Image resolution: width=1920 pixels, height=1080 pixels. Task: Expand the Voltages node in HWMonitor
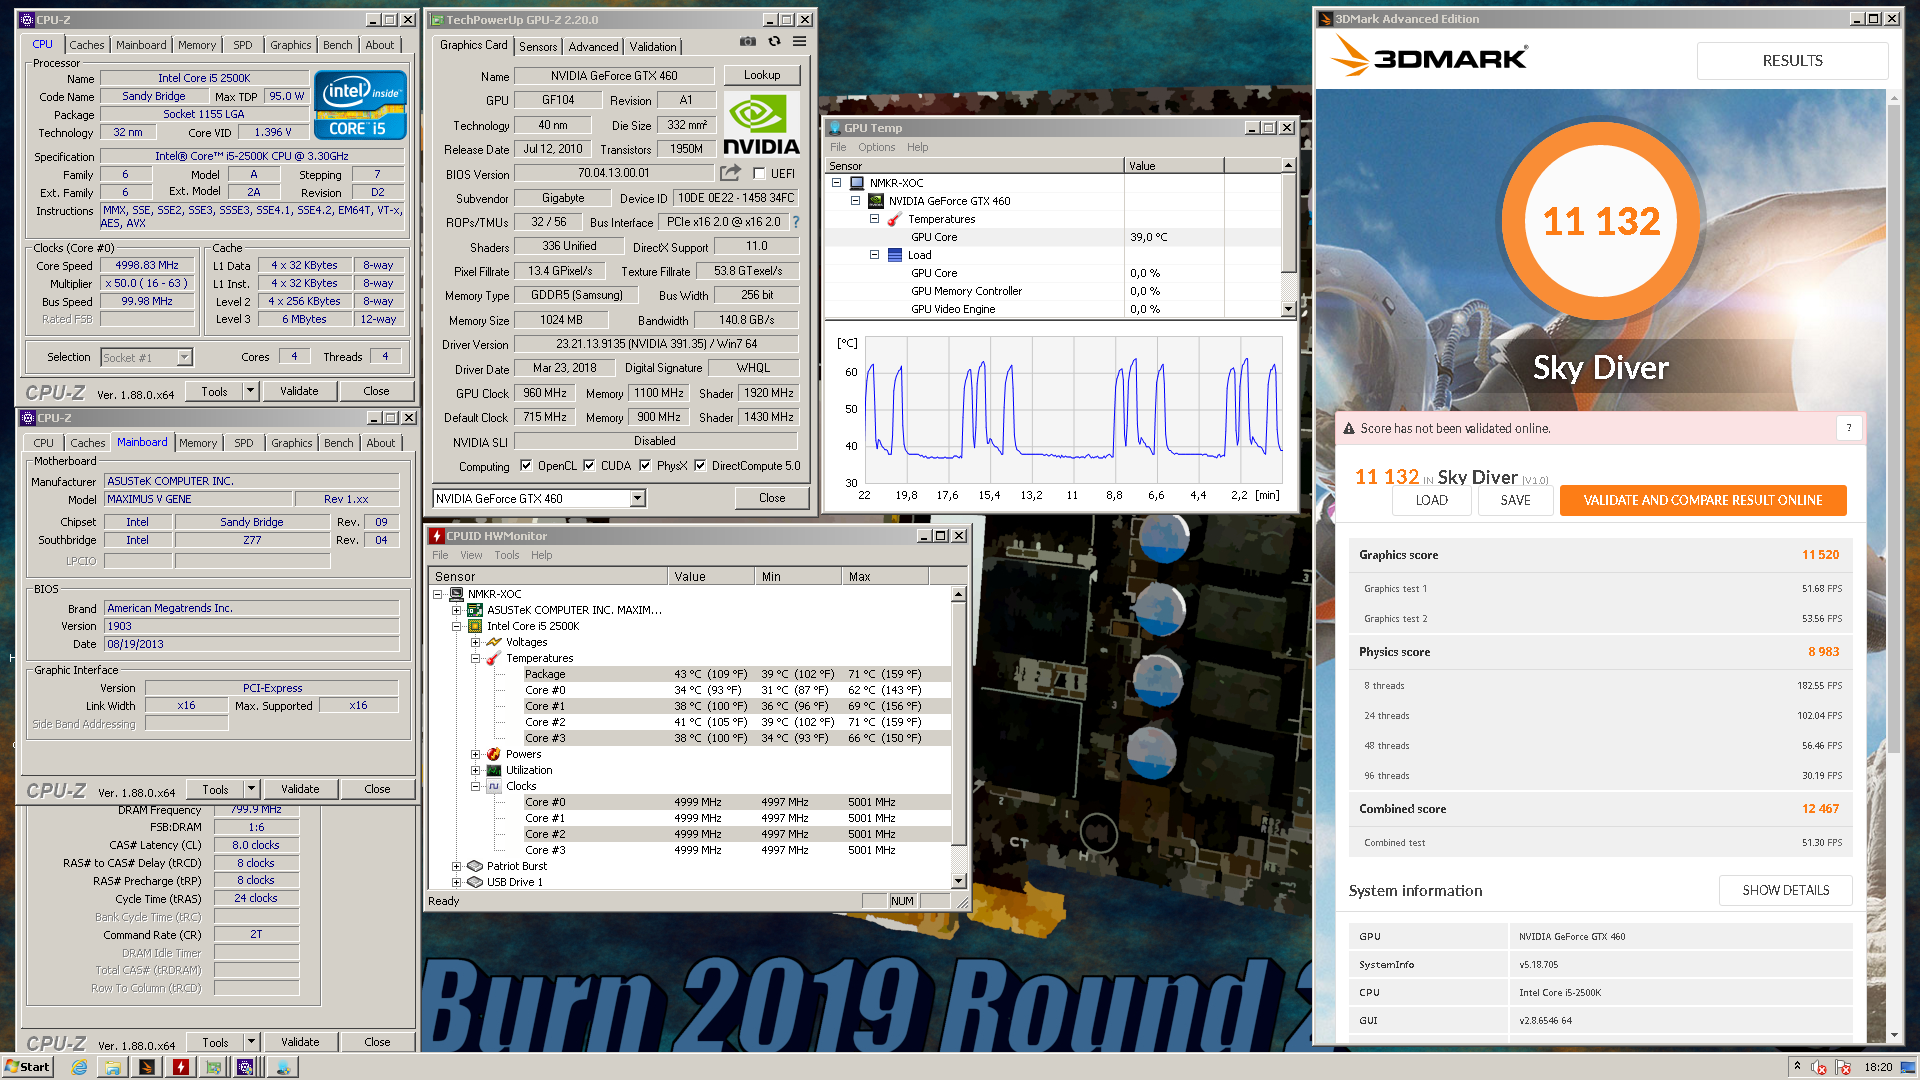[x=475, y=642]
